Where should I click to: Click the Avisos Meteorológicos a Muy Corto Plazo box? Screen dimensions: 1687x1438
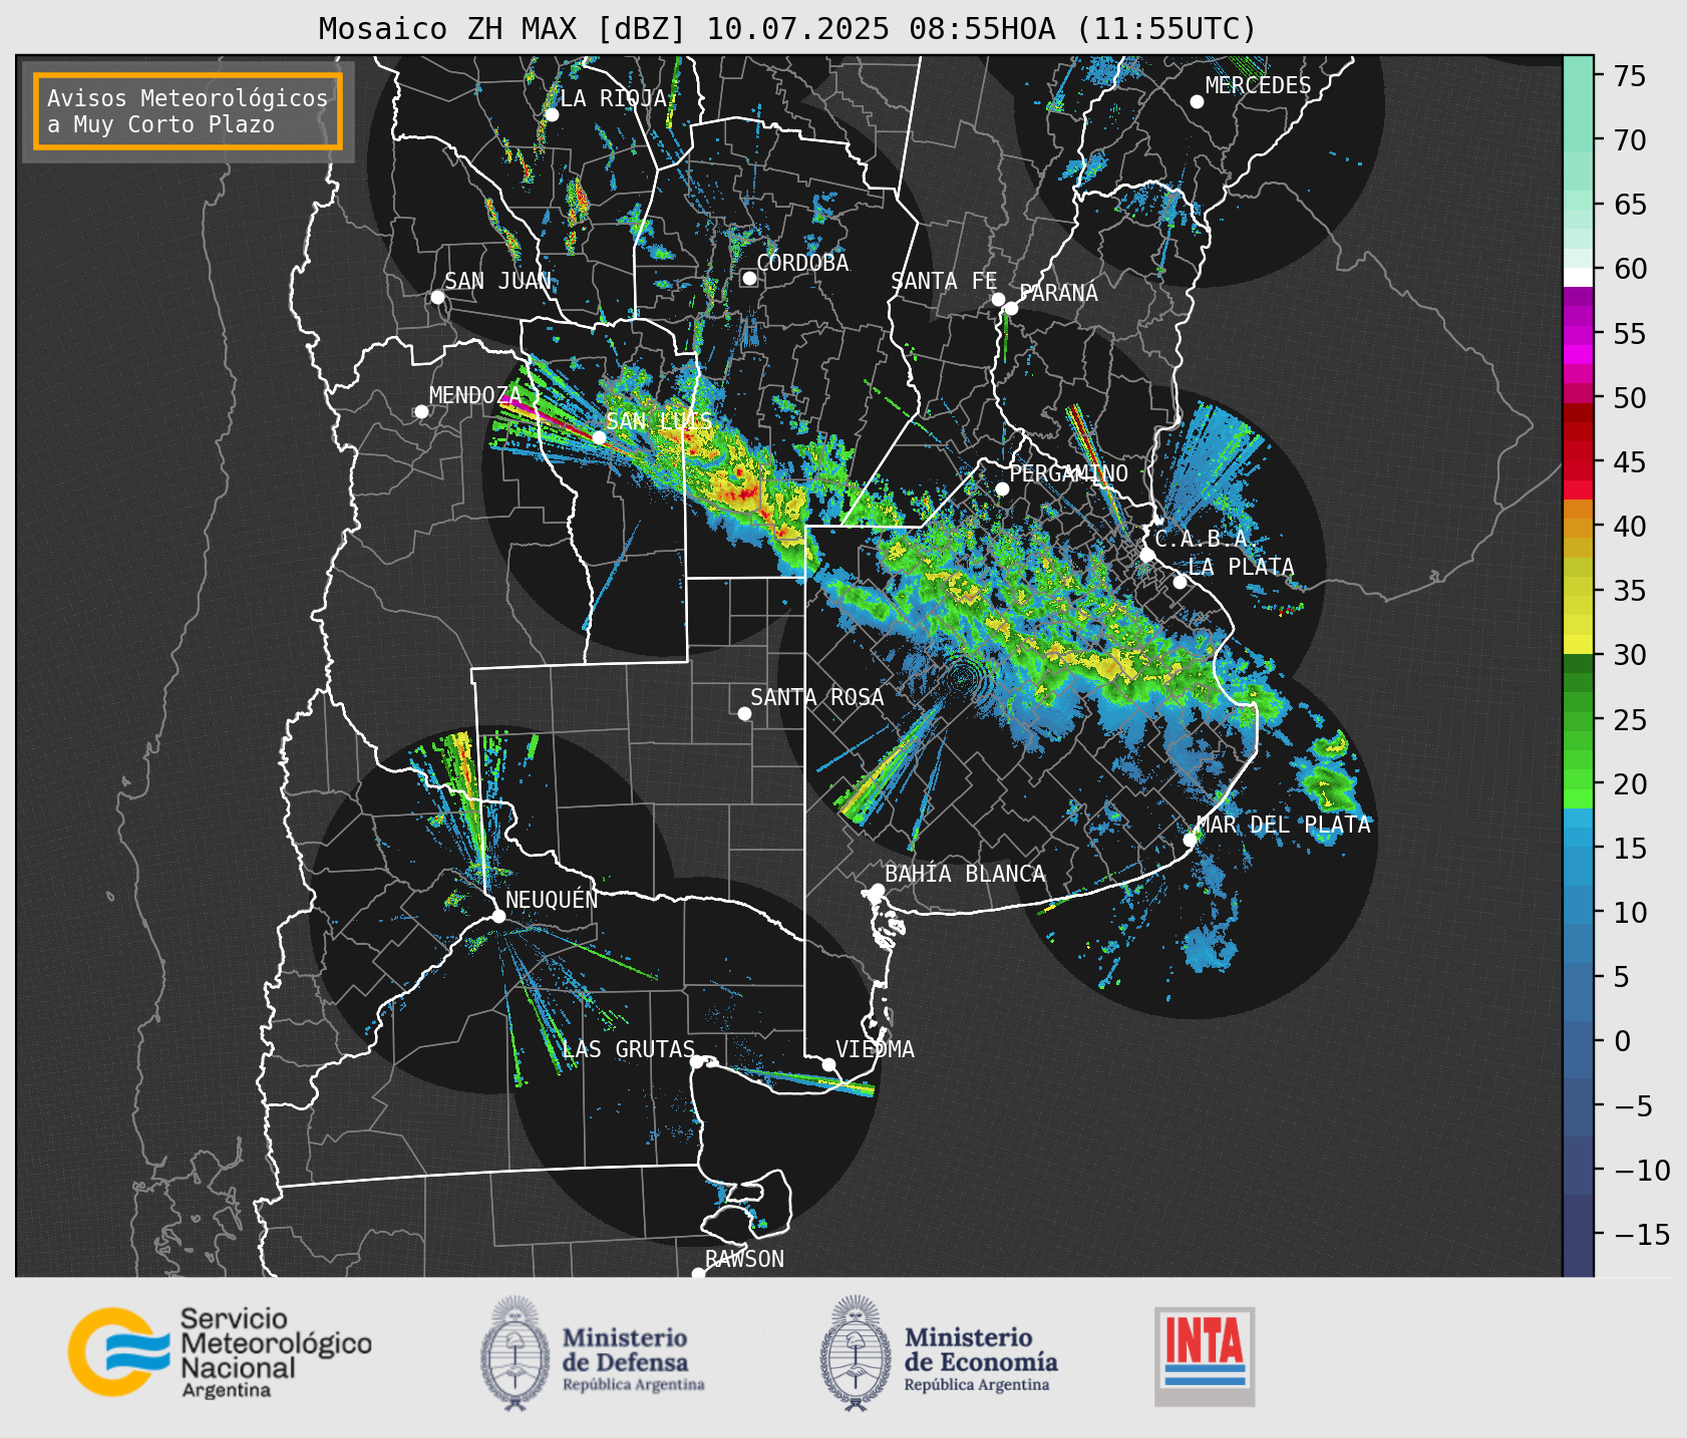tap(188, 111)
